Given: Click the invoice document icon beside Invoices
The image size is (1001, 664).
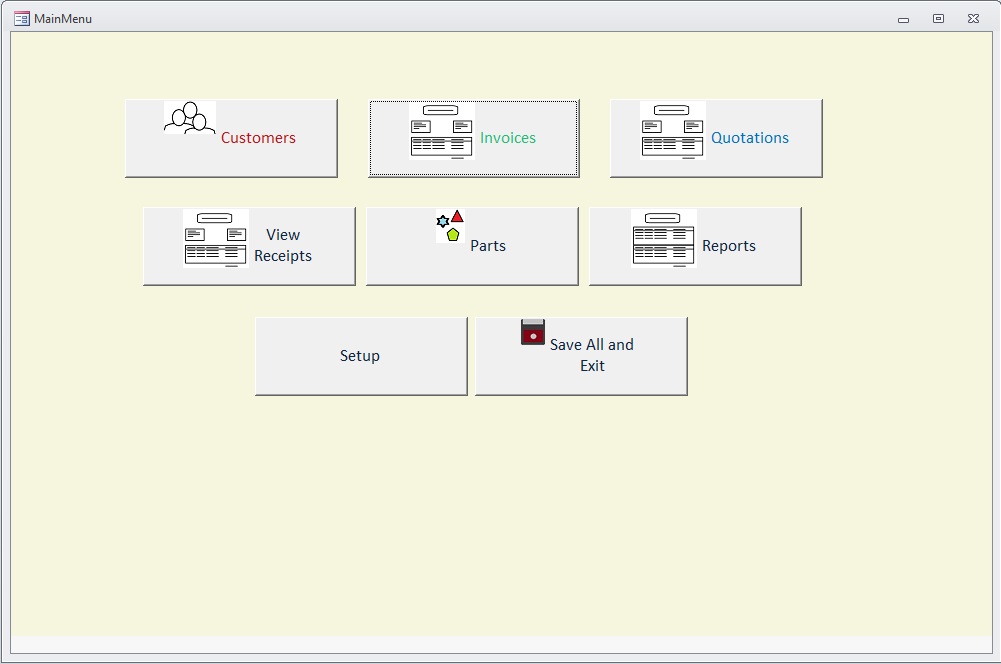Looking at the screenshot, I should [x=441, y=131].
